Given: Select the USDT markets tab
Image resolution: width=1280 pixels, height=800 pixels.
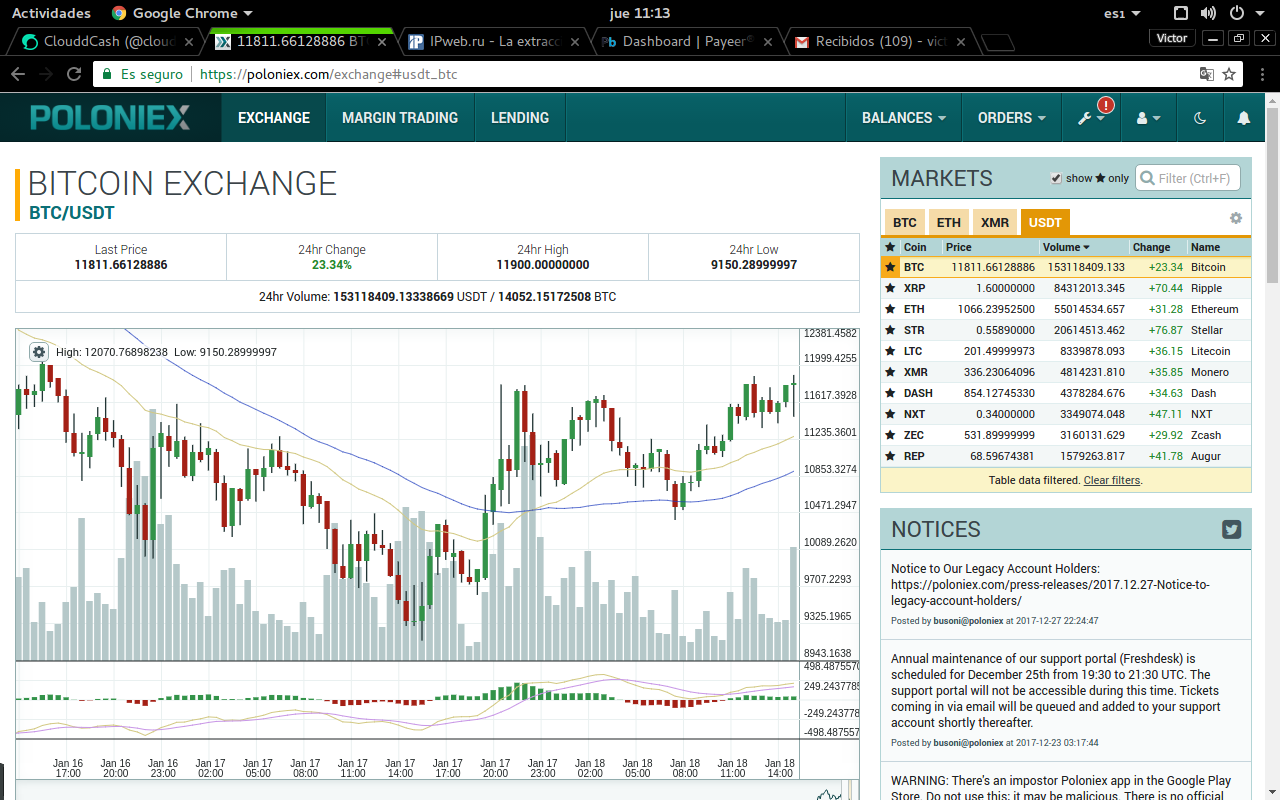Looking at the screenshot, I should [x=1046, y=222].
